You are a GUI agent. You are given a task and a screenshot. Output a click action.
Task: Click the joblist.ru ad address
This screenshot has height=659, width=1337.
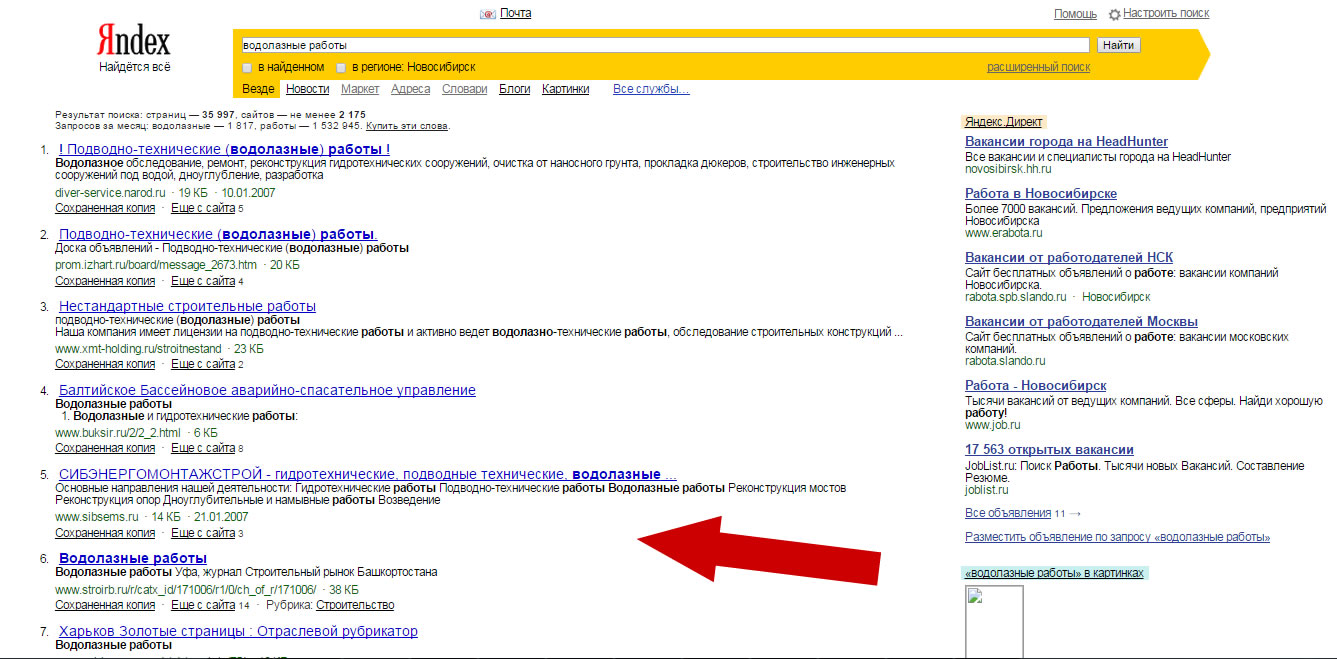click(x=987, y=490)
